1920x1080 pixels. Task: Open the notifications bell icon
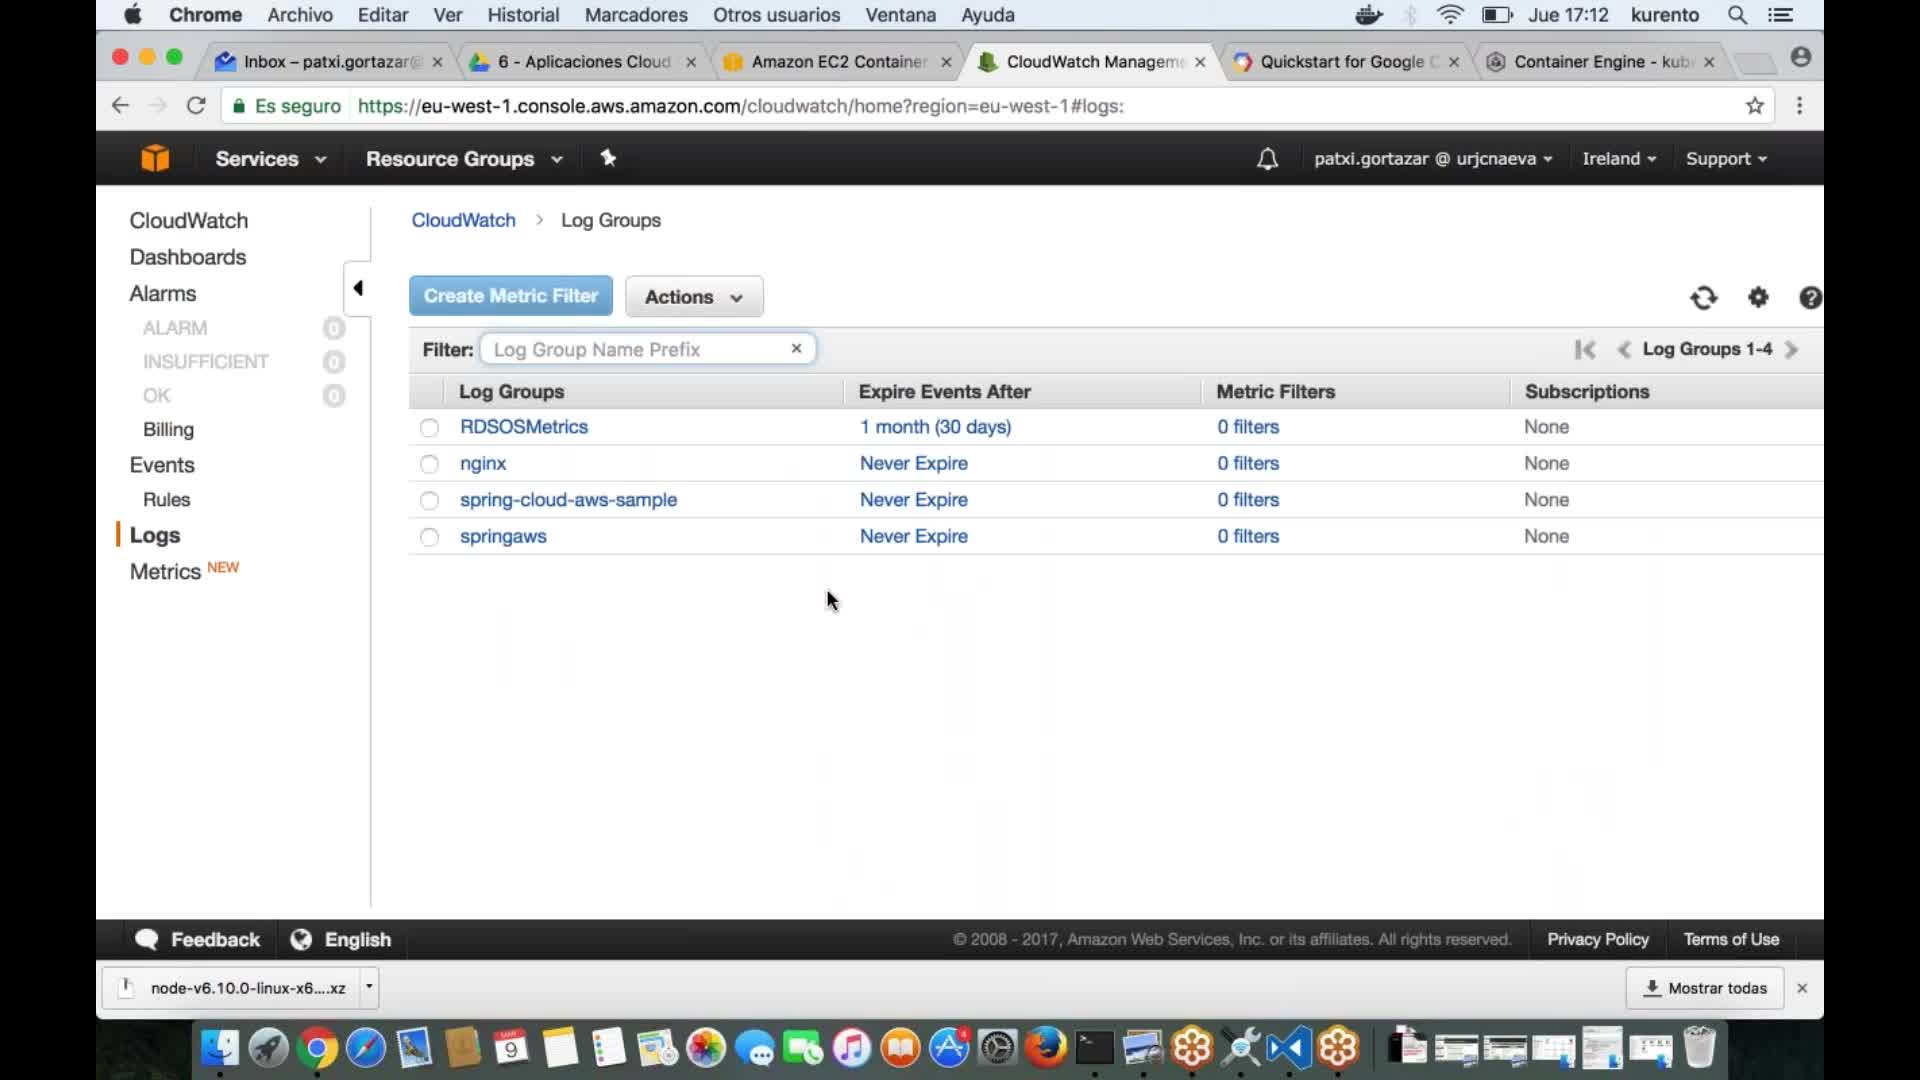(x=1267, y=159)
